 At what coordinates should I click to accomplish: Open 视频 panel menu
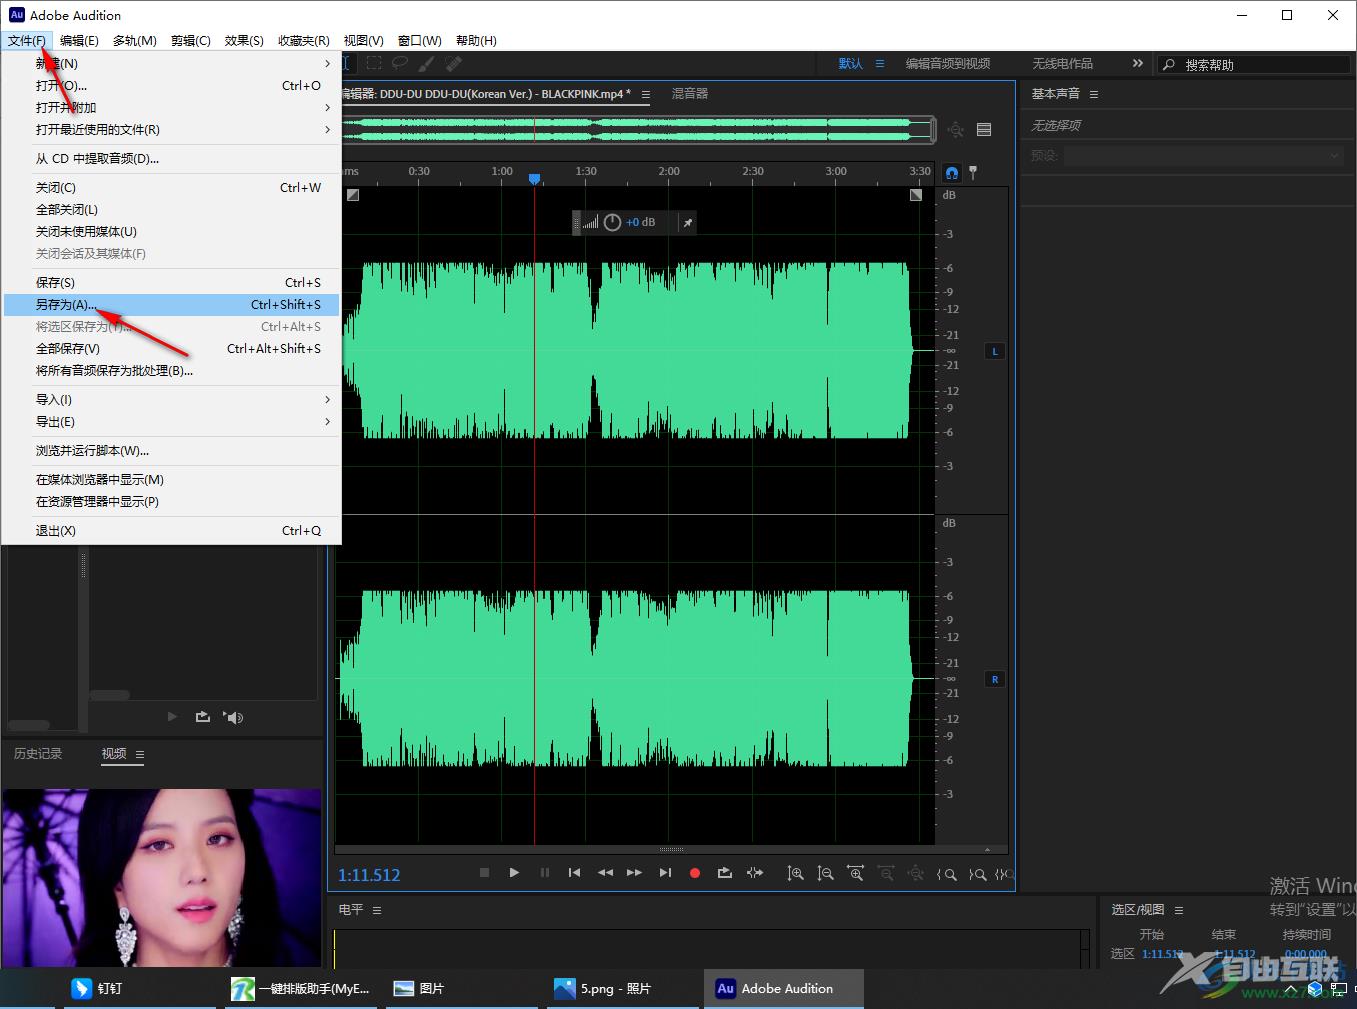[140, 754]
